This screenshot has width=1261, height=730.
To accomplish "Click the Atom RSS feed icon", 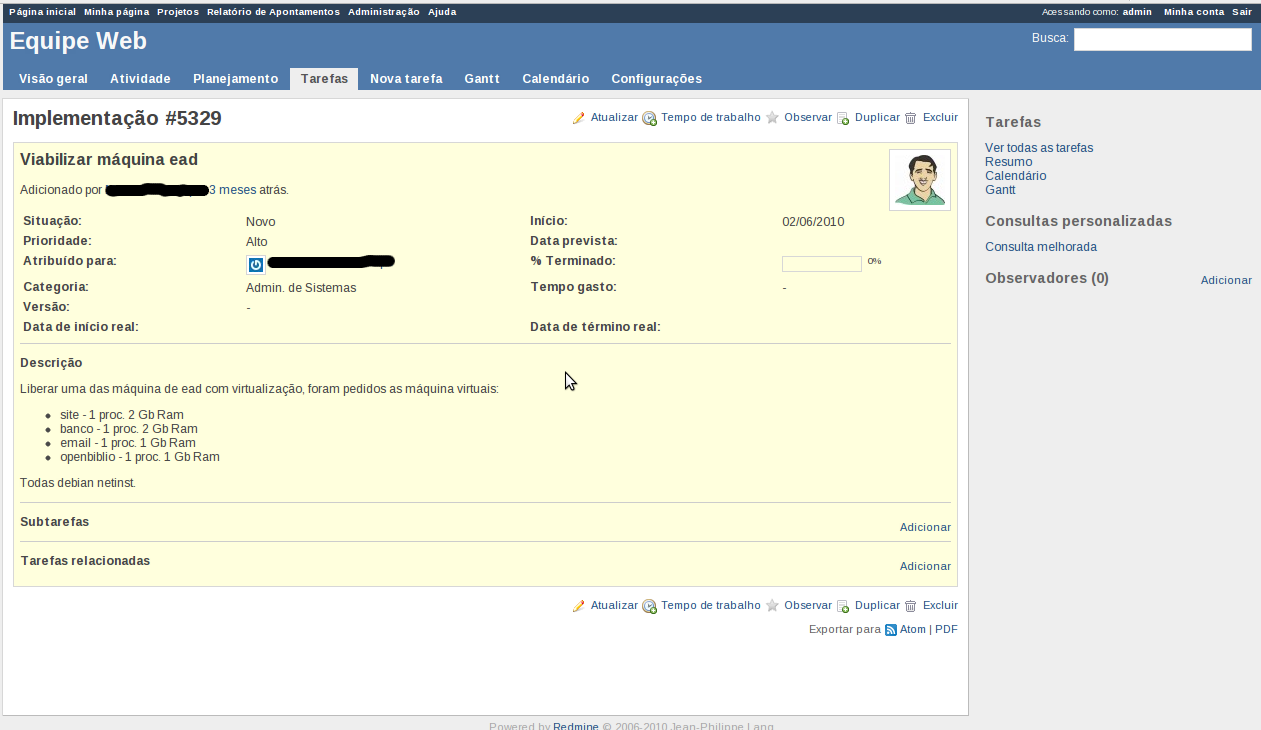I will click(x=891, y=630).
